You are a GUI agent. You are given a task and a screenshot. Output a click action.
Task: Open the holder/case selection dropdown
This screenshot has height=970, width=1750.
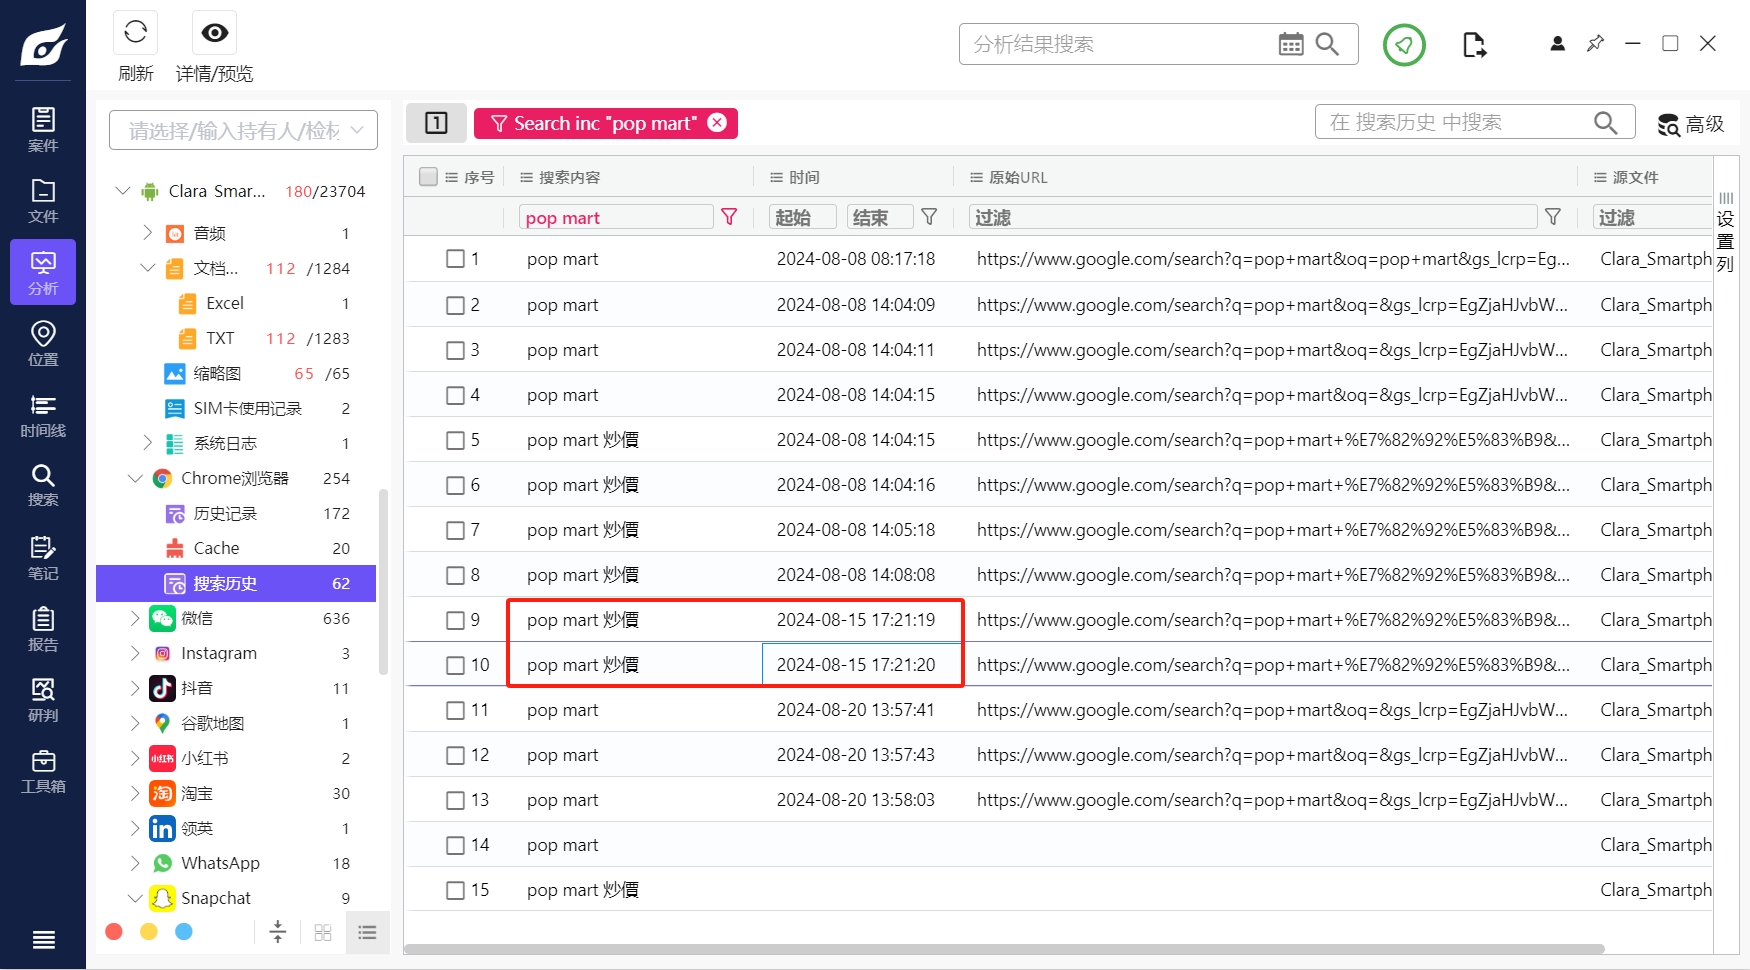tap(243, 130)
